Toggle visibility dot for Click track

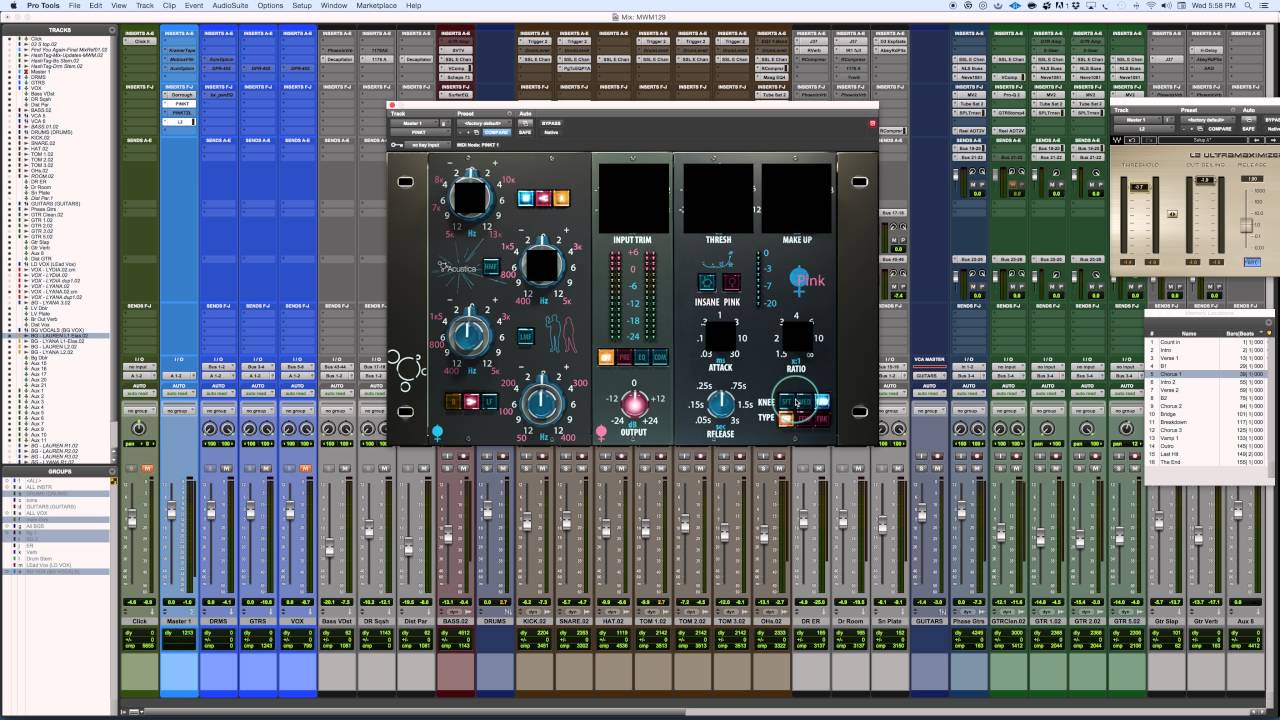click(8, 39)
